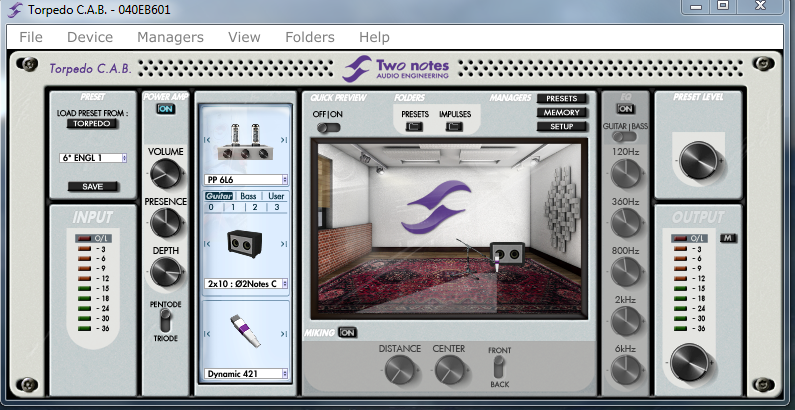Select cabinet bank 2
The width and height of the screenshot is (795, 410).
255,207
